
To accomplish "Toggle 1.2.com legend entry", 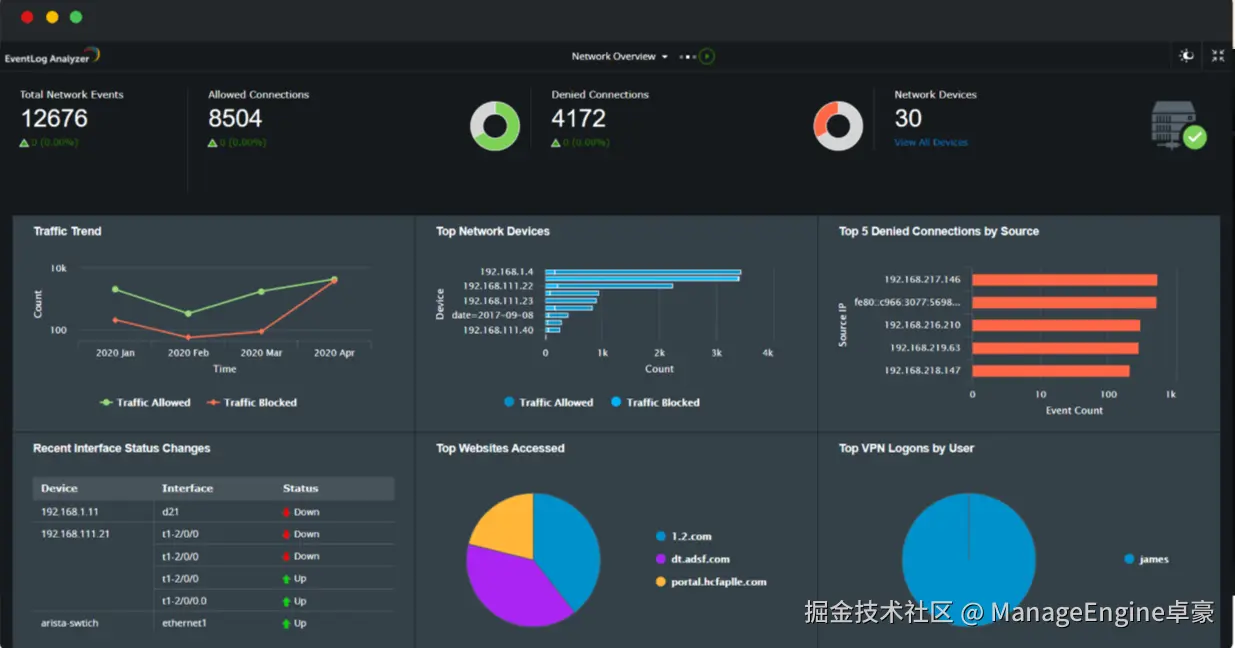I will click(684, 536).
